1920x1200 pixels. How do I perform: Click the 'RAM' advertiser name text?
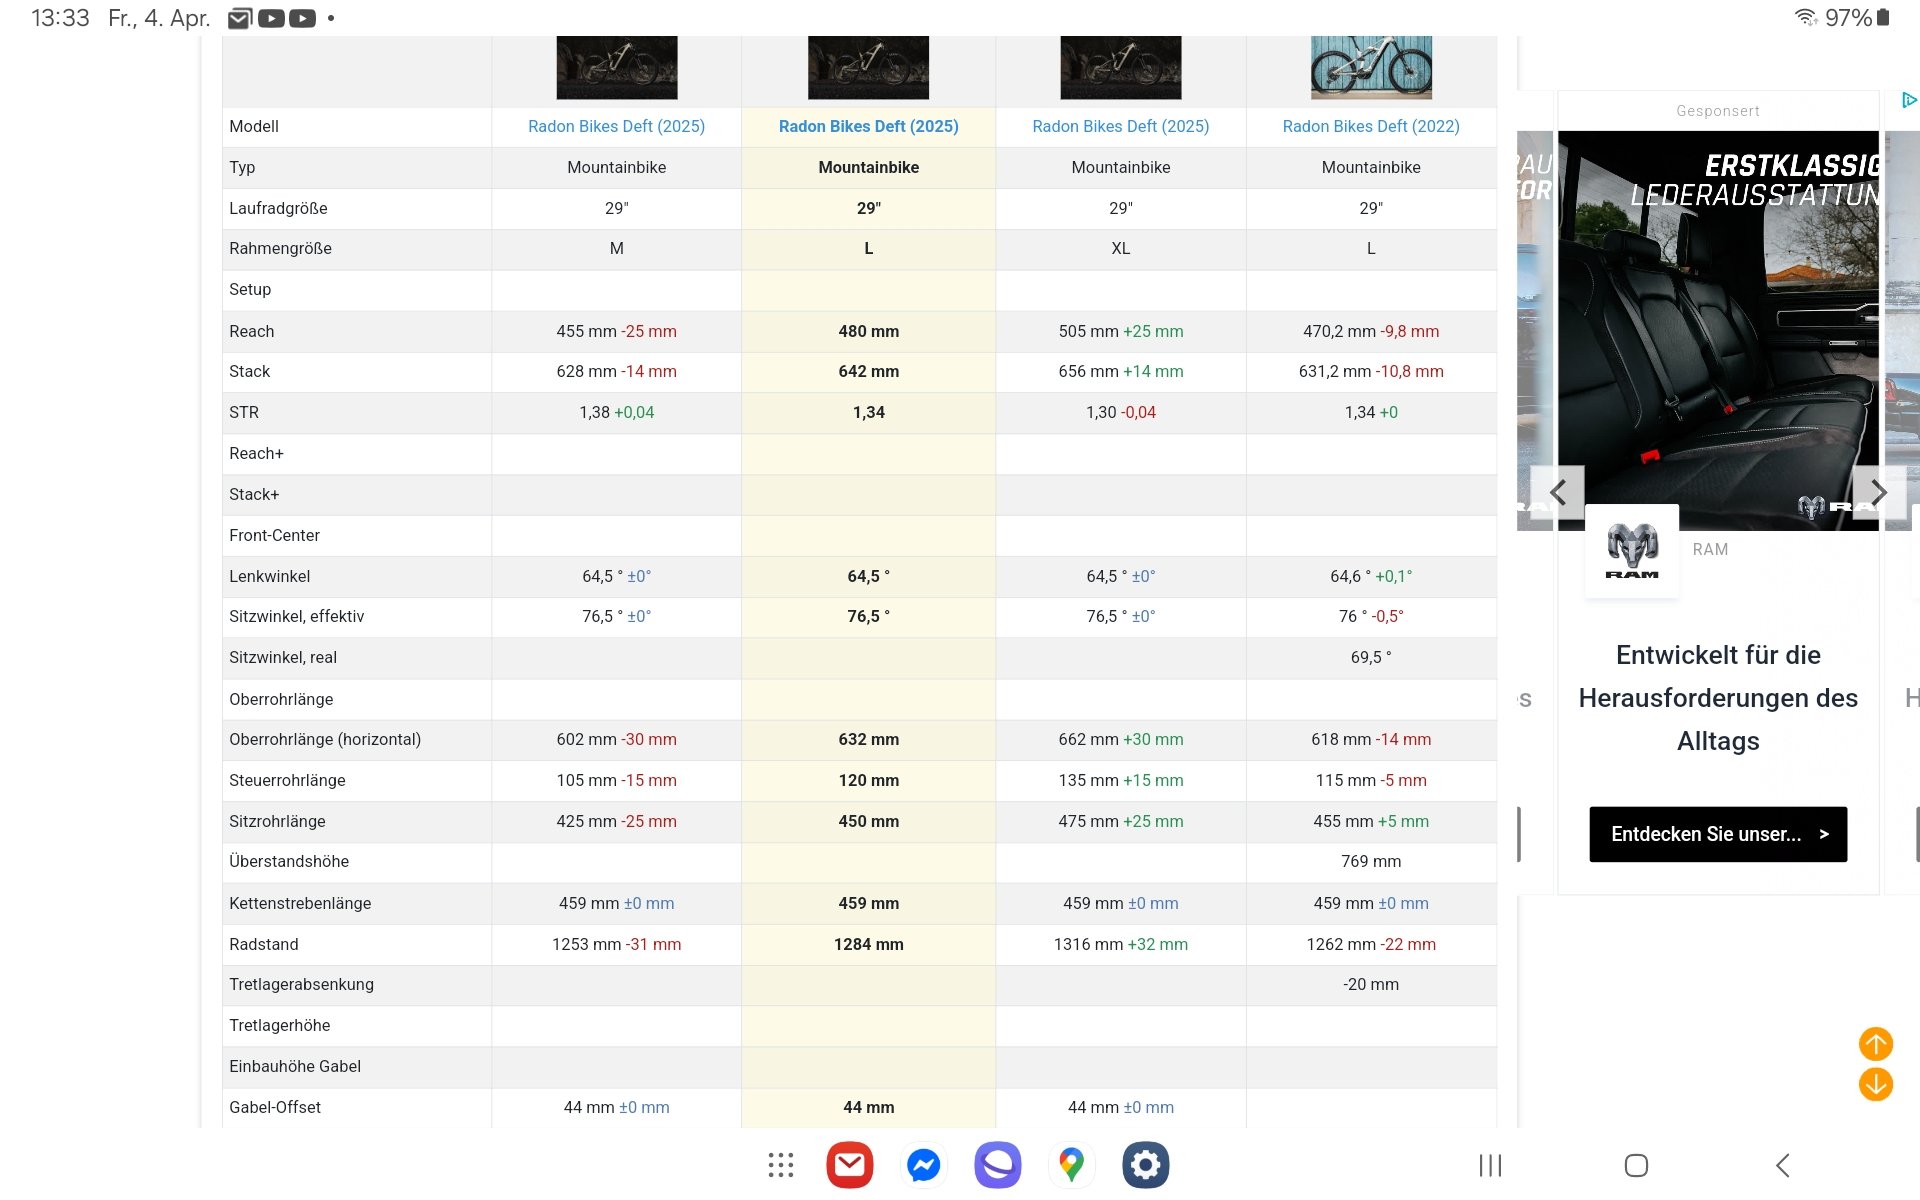click(1710, 549)
